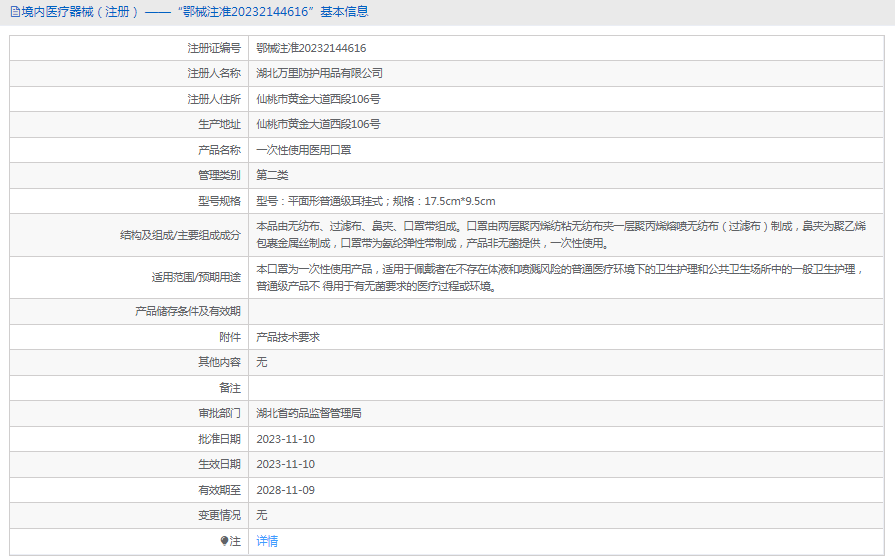Click the 注册人名称 label
The height and width of the screenshot is (560, 895).
coord(214,74)
